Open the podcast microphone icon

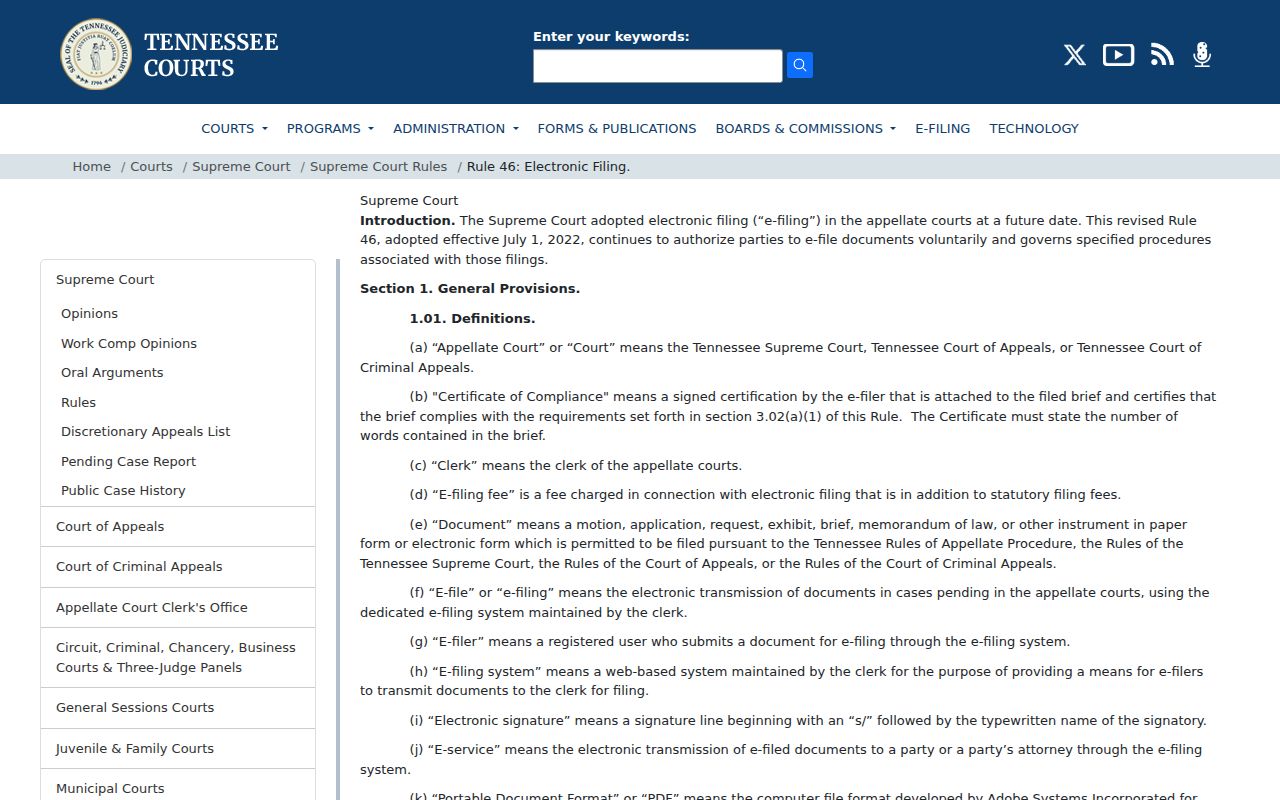[x=1202, y=55]
